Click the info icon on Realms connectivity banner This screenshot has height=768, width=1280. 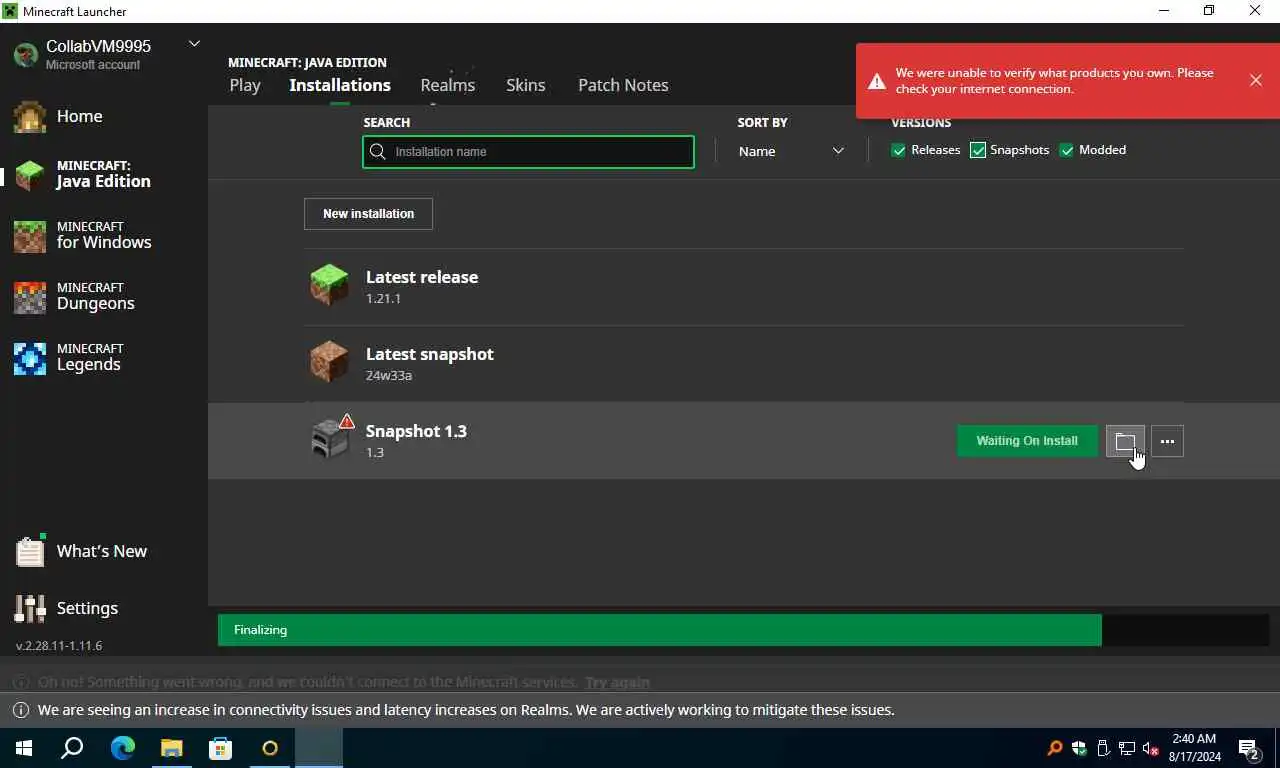20,710
